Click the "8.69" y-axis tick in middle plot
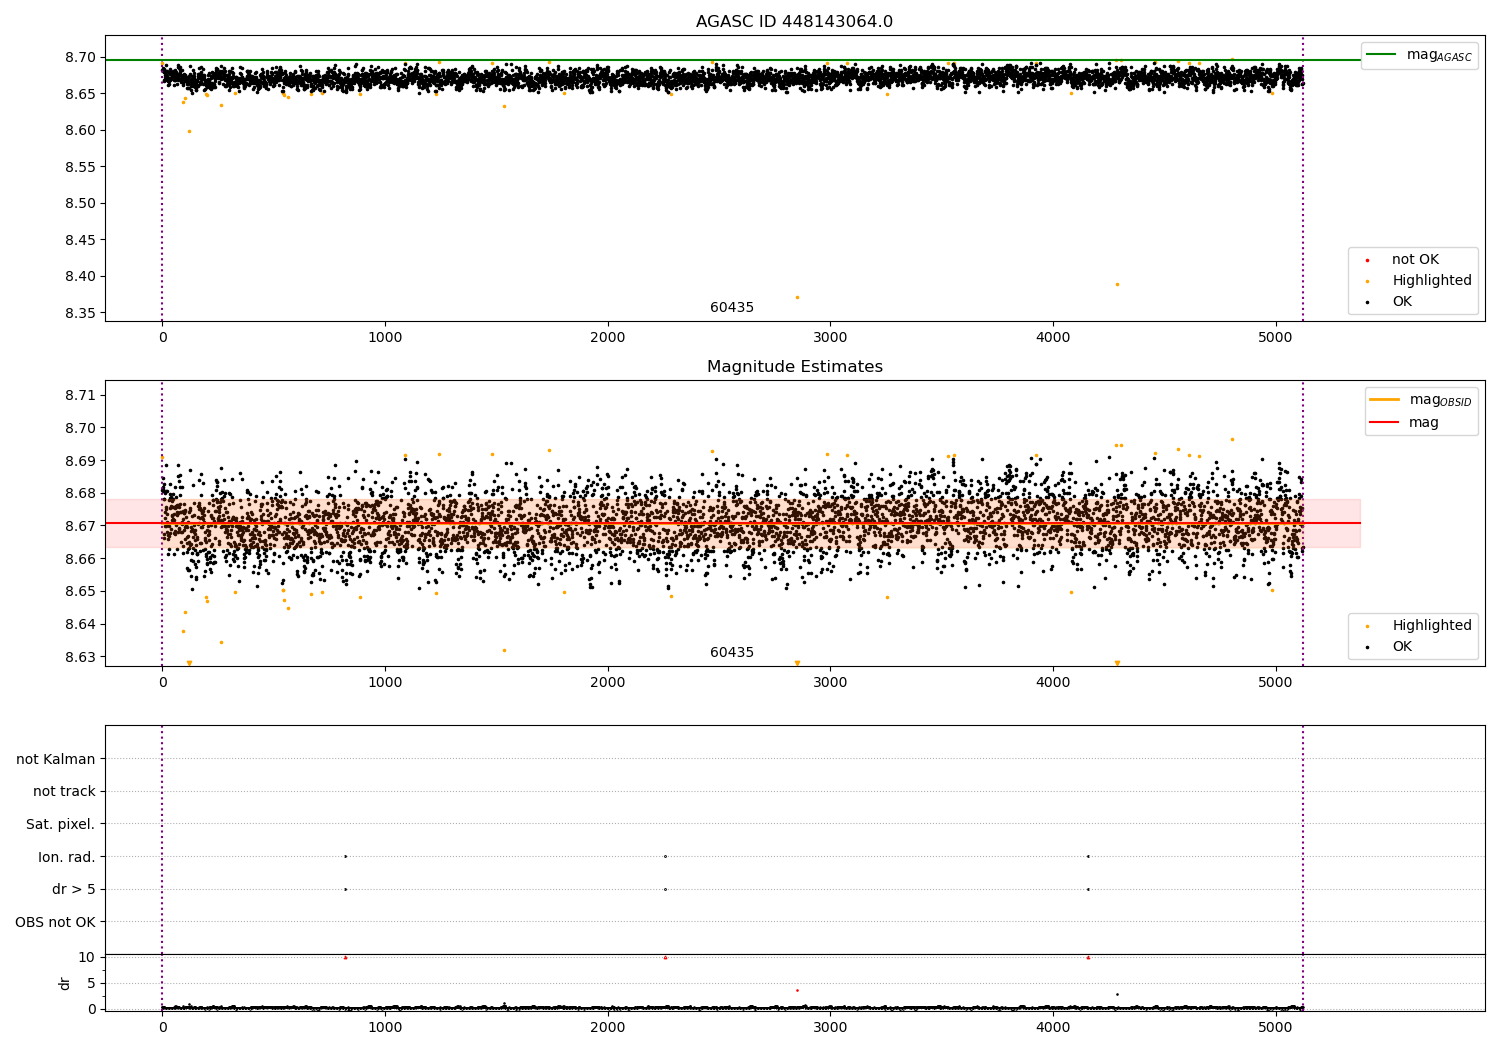 coord(80,461)
